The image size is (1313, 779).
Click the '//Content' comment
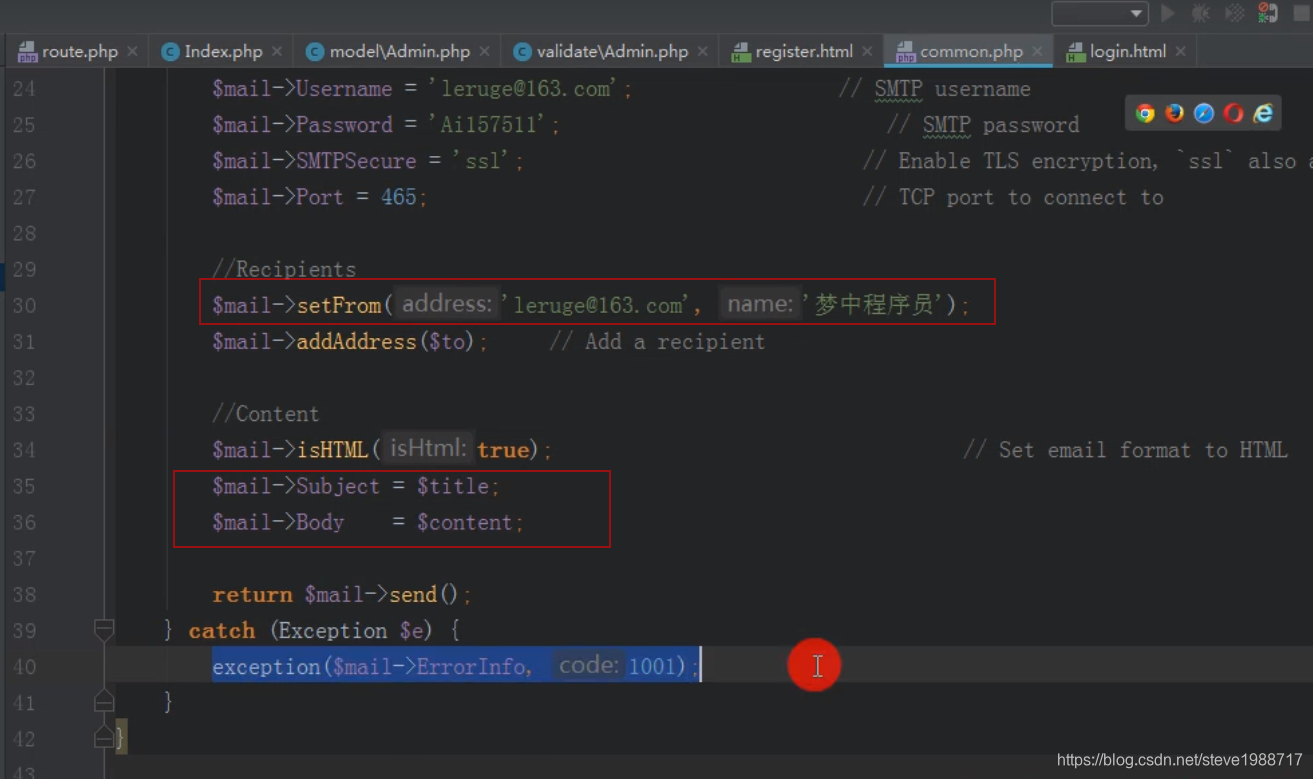(266, 414)
